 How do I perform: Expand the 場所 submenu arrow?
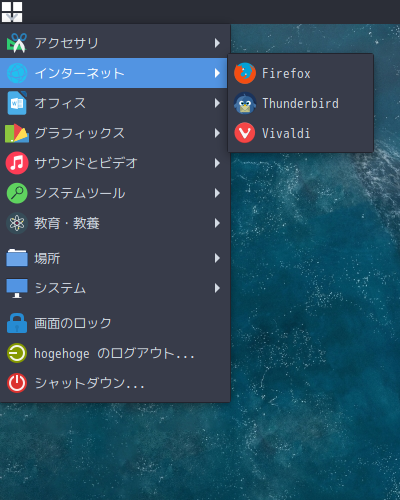click(x=217, y=258)
